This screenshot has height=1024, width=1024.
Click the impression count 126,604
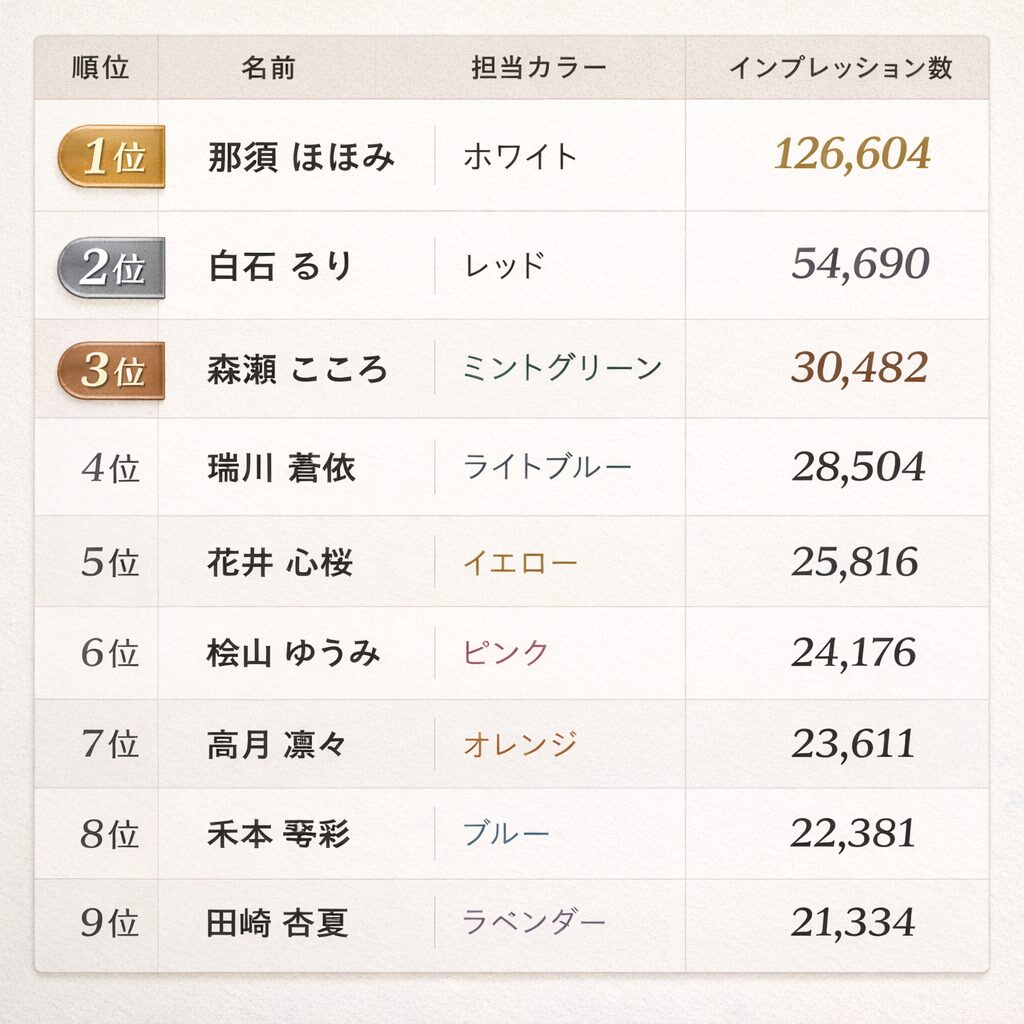pyautogui.click(x=852, y=155)
